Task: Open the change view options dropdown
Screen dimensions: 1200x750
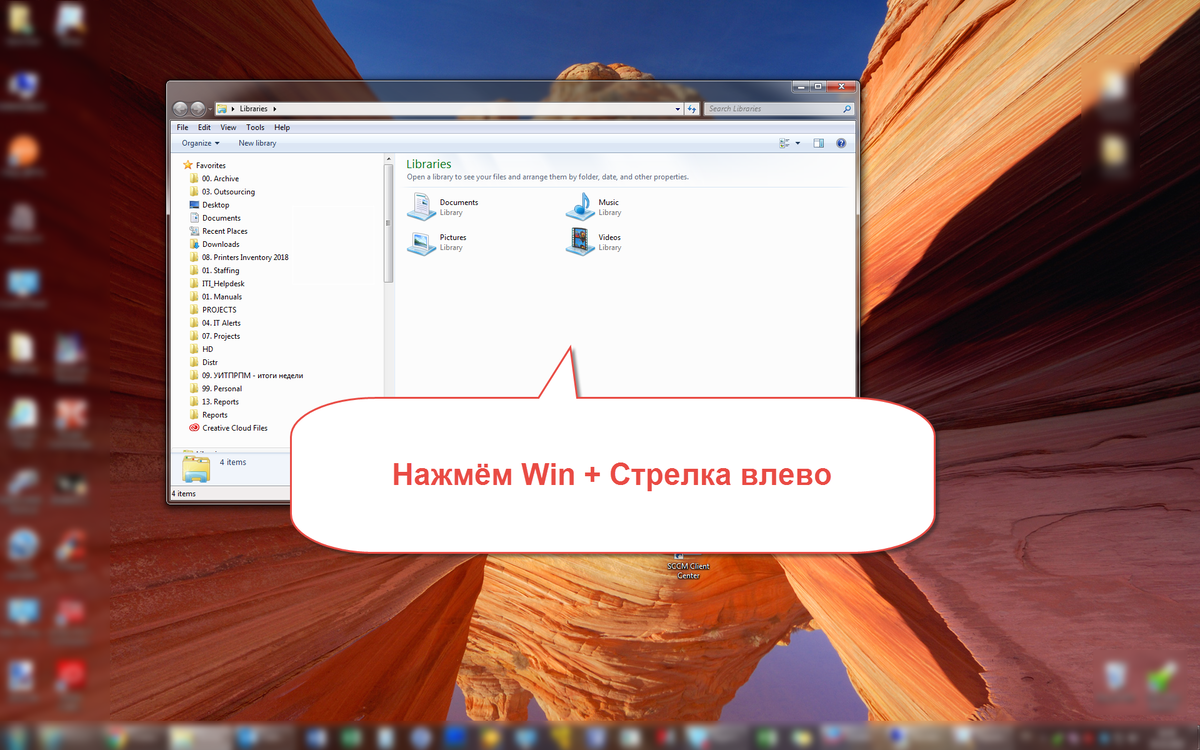Action: click(x=797, y=143)
